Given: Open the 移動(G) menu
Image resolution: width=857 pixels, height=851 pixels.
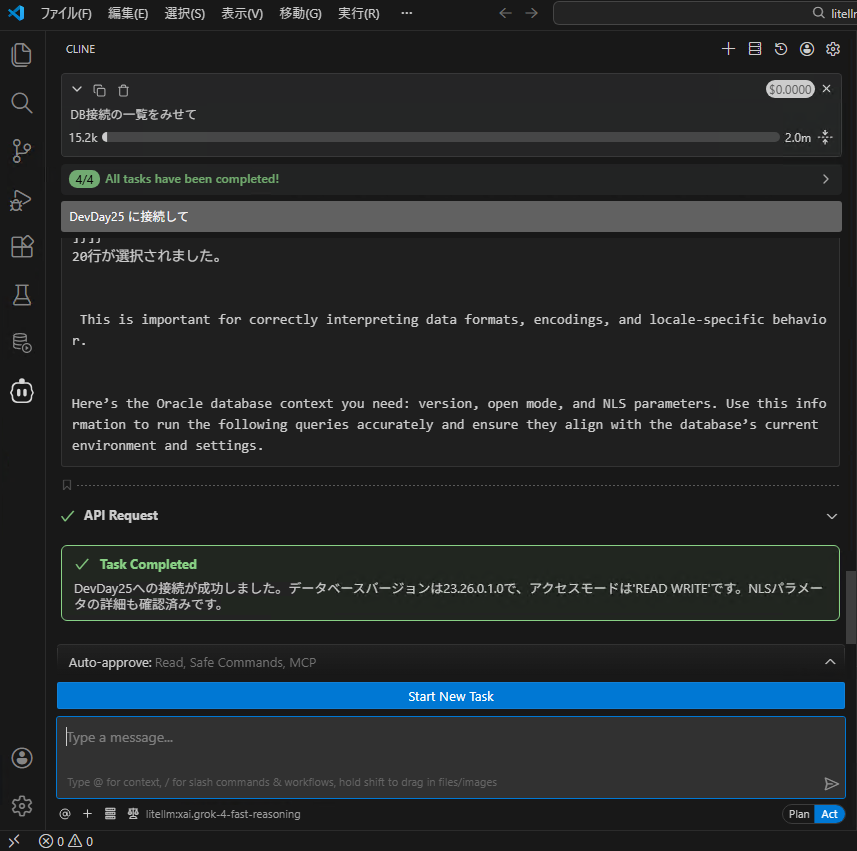Looking at the screenshot, I should tap(300, 13).
